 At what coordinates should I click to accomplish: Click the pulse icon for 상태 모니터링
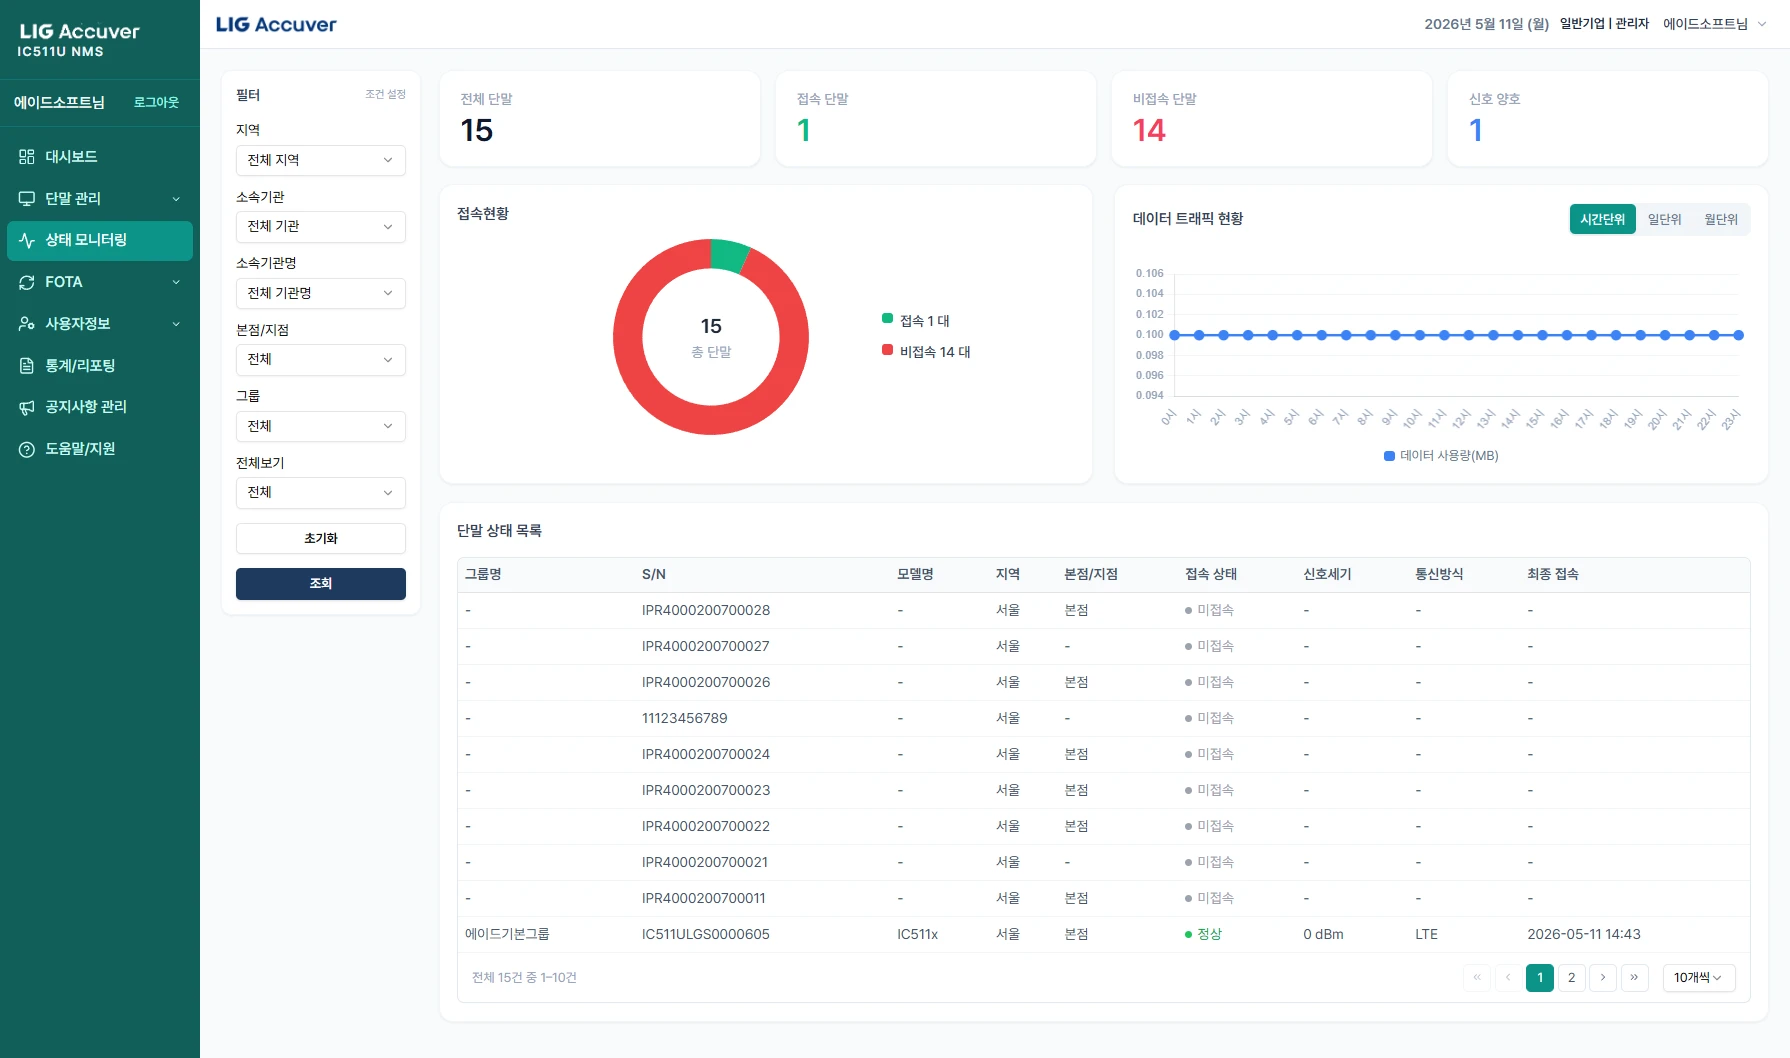click(27, 240)
